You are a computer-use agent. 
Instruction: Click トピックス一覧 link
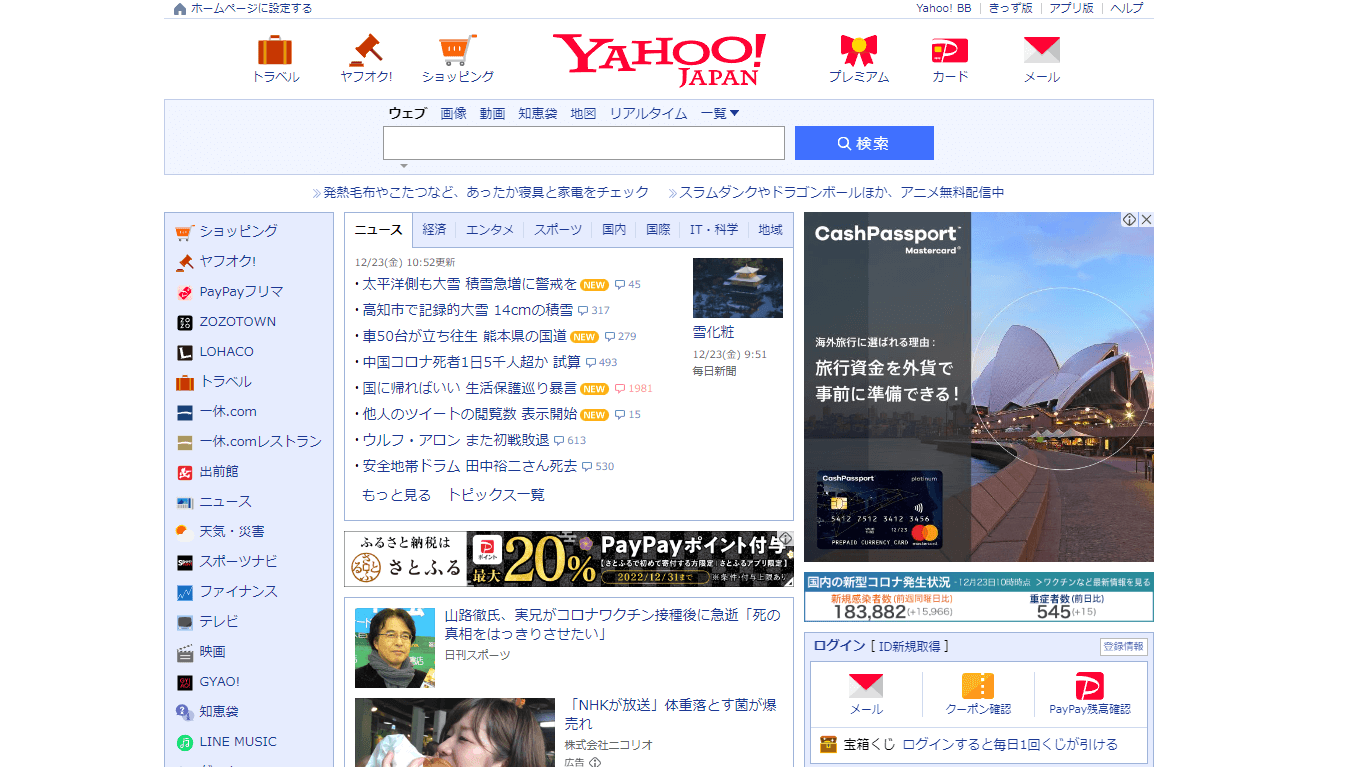click(x=496, y=495)
